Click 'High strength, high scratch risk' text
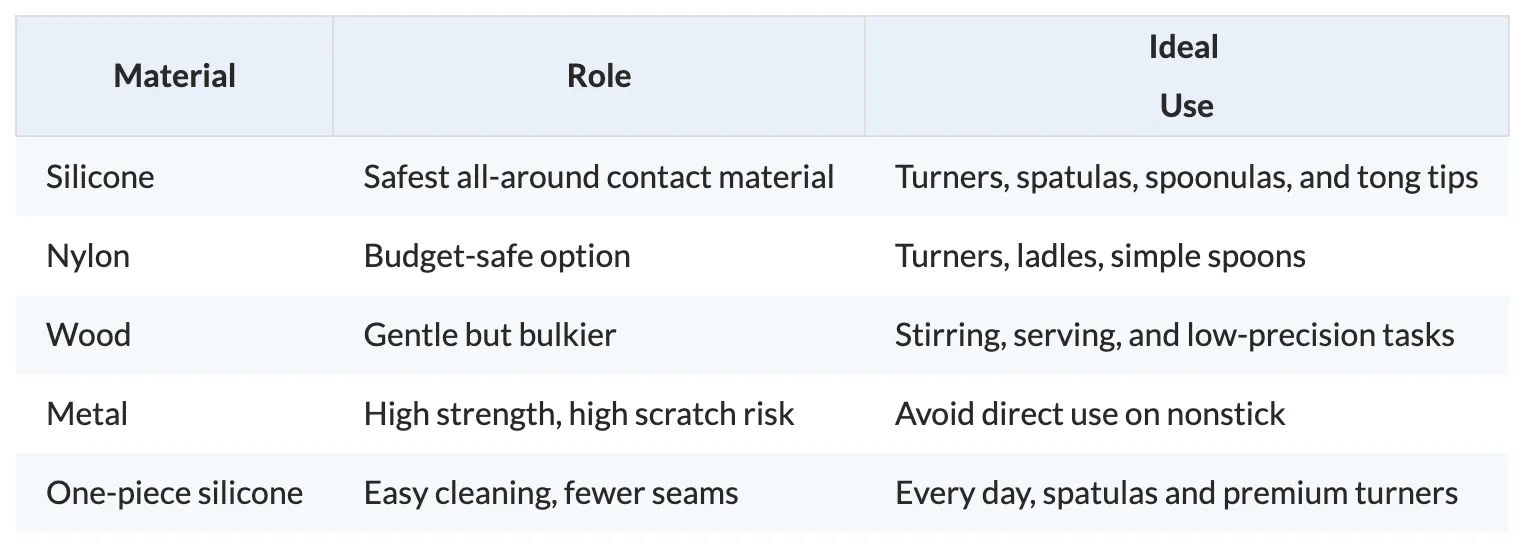 [x=579, y=413]
